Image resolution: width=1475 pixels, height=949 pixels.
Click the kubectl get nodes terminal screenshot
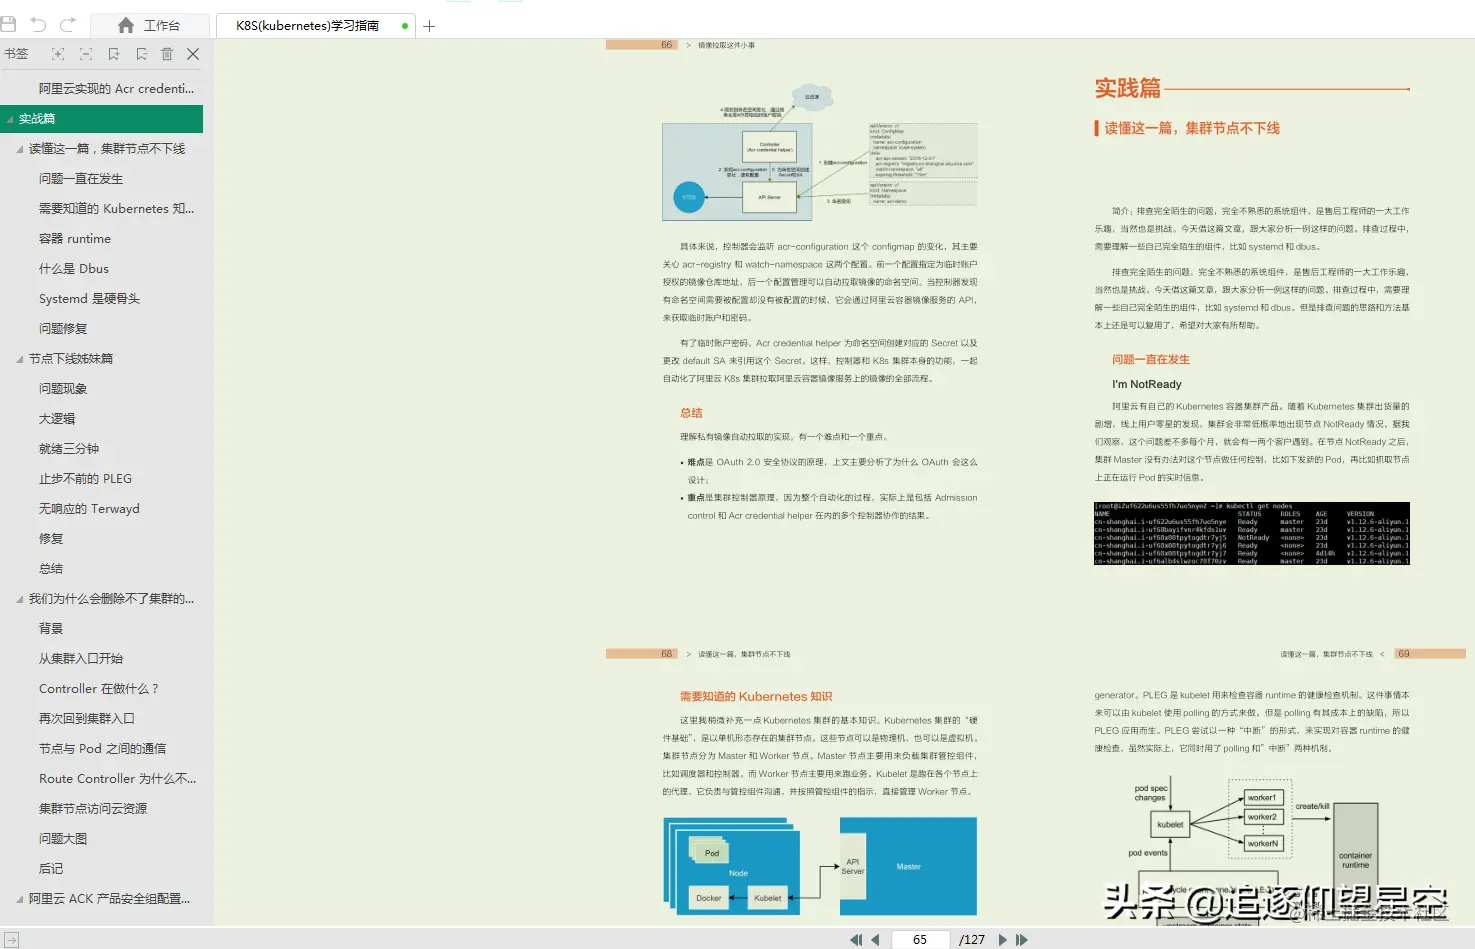(1252, 534)
